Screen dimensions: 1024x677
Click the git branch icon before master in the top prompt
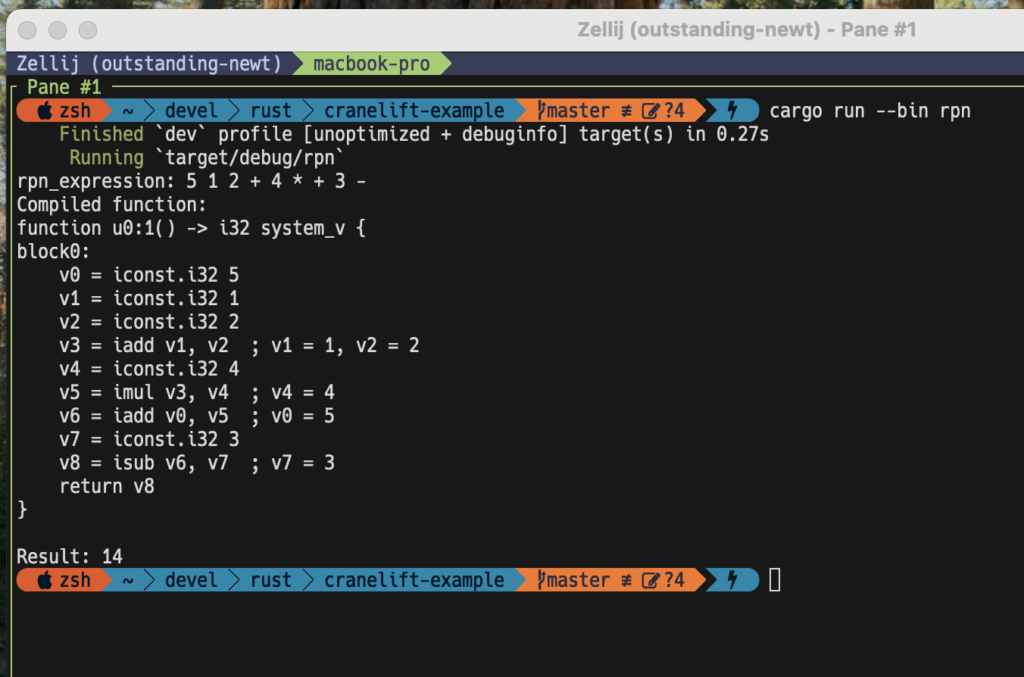(541, 110)
